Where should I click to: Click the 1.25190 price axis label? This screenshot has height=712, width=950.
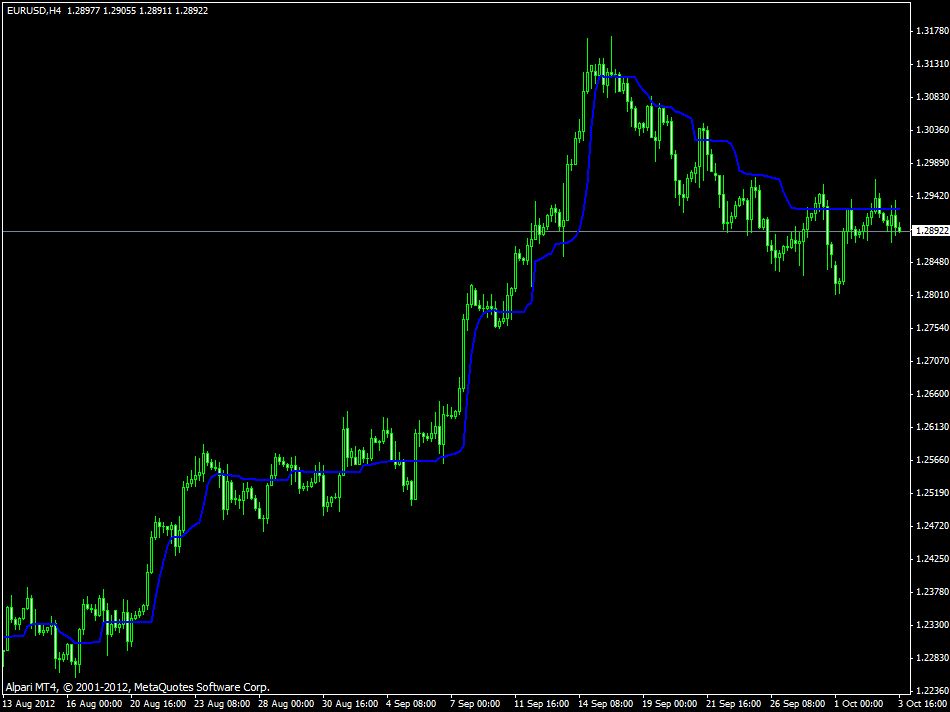931,493
